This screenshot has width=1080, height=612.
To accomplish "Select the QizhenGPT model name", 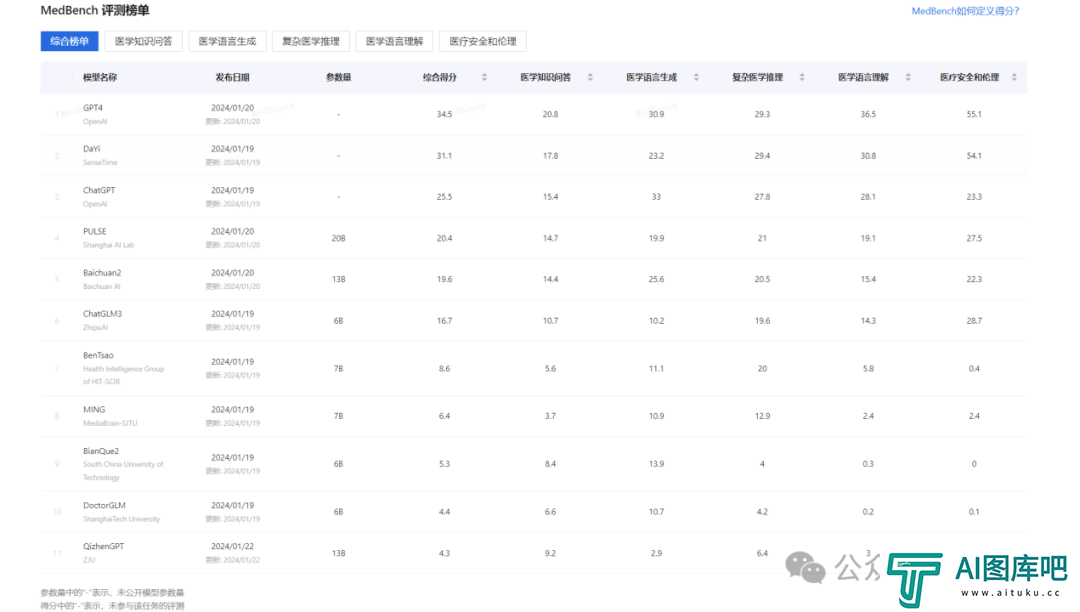I will [104, 547].
